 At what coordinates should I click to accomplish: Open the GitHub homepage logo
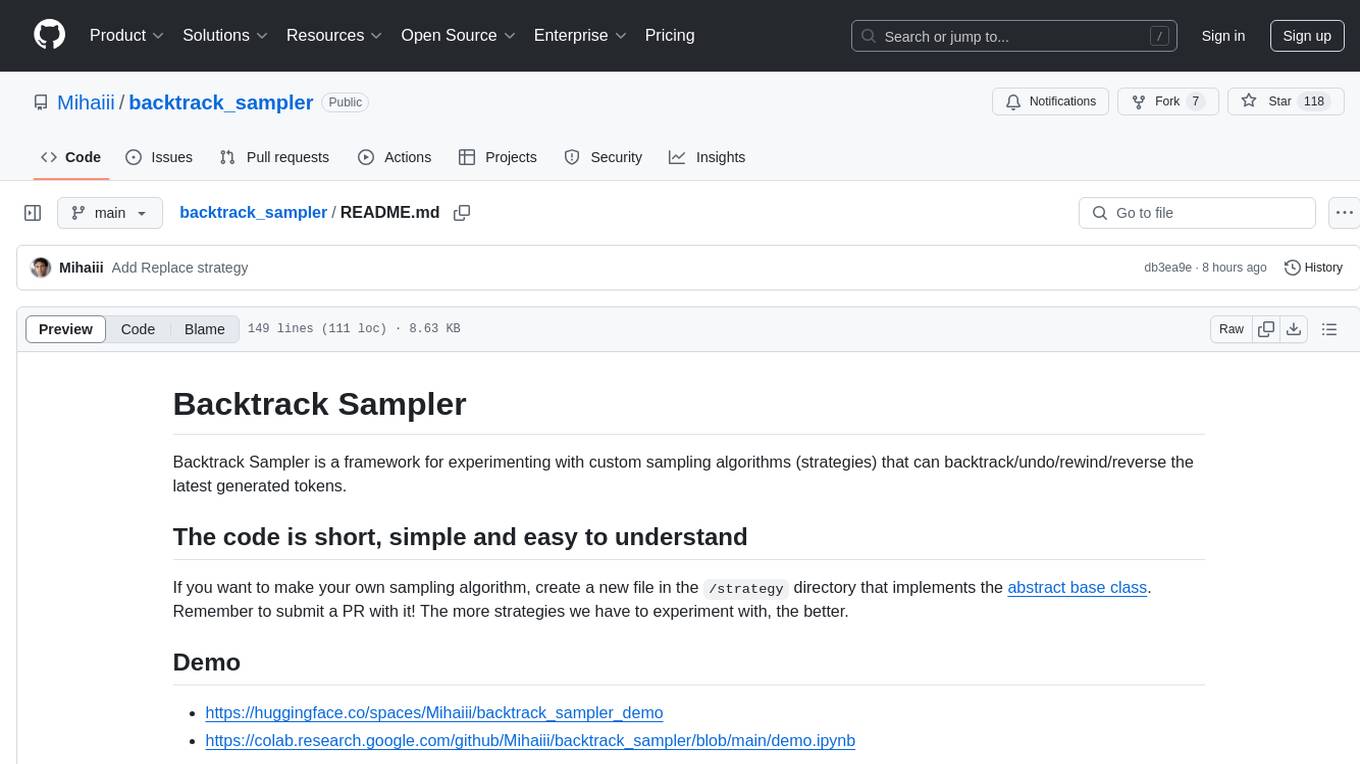pyautogui.click(x=49, y=35)
